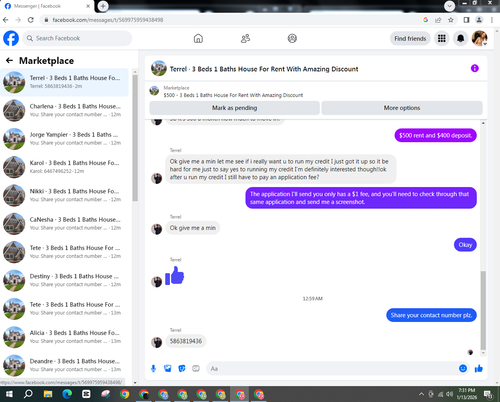Click the chat messages scrollbar
This screenshot has width=500, height=402.
(483, 310)
